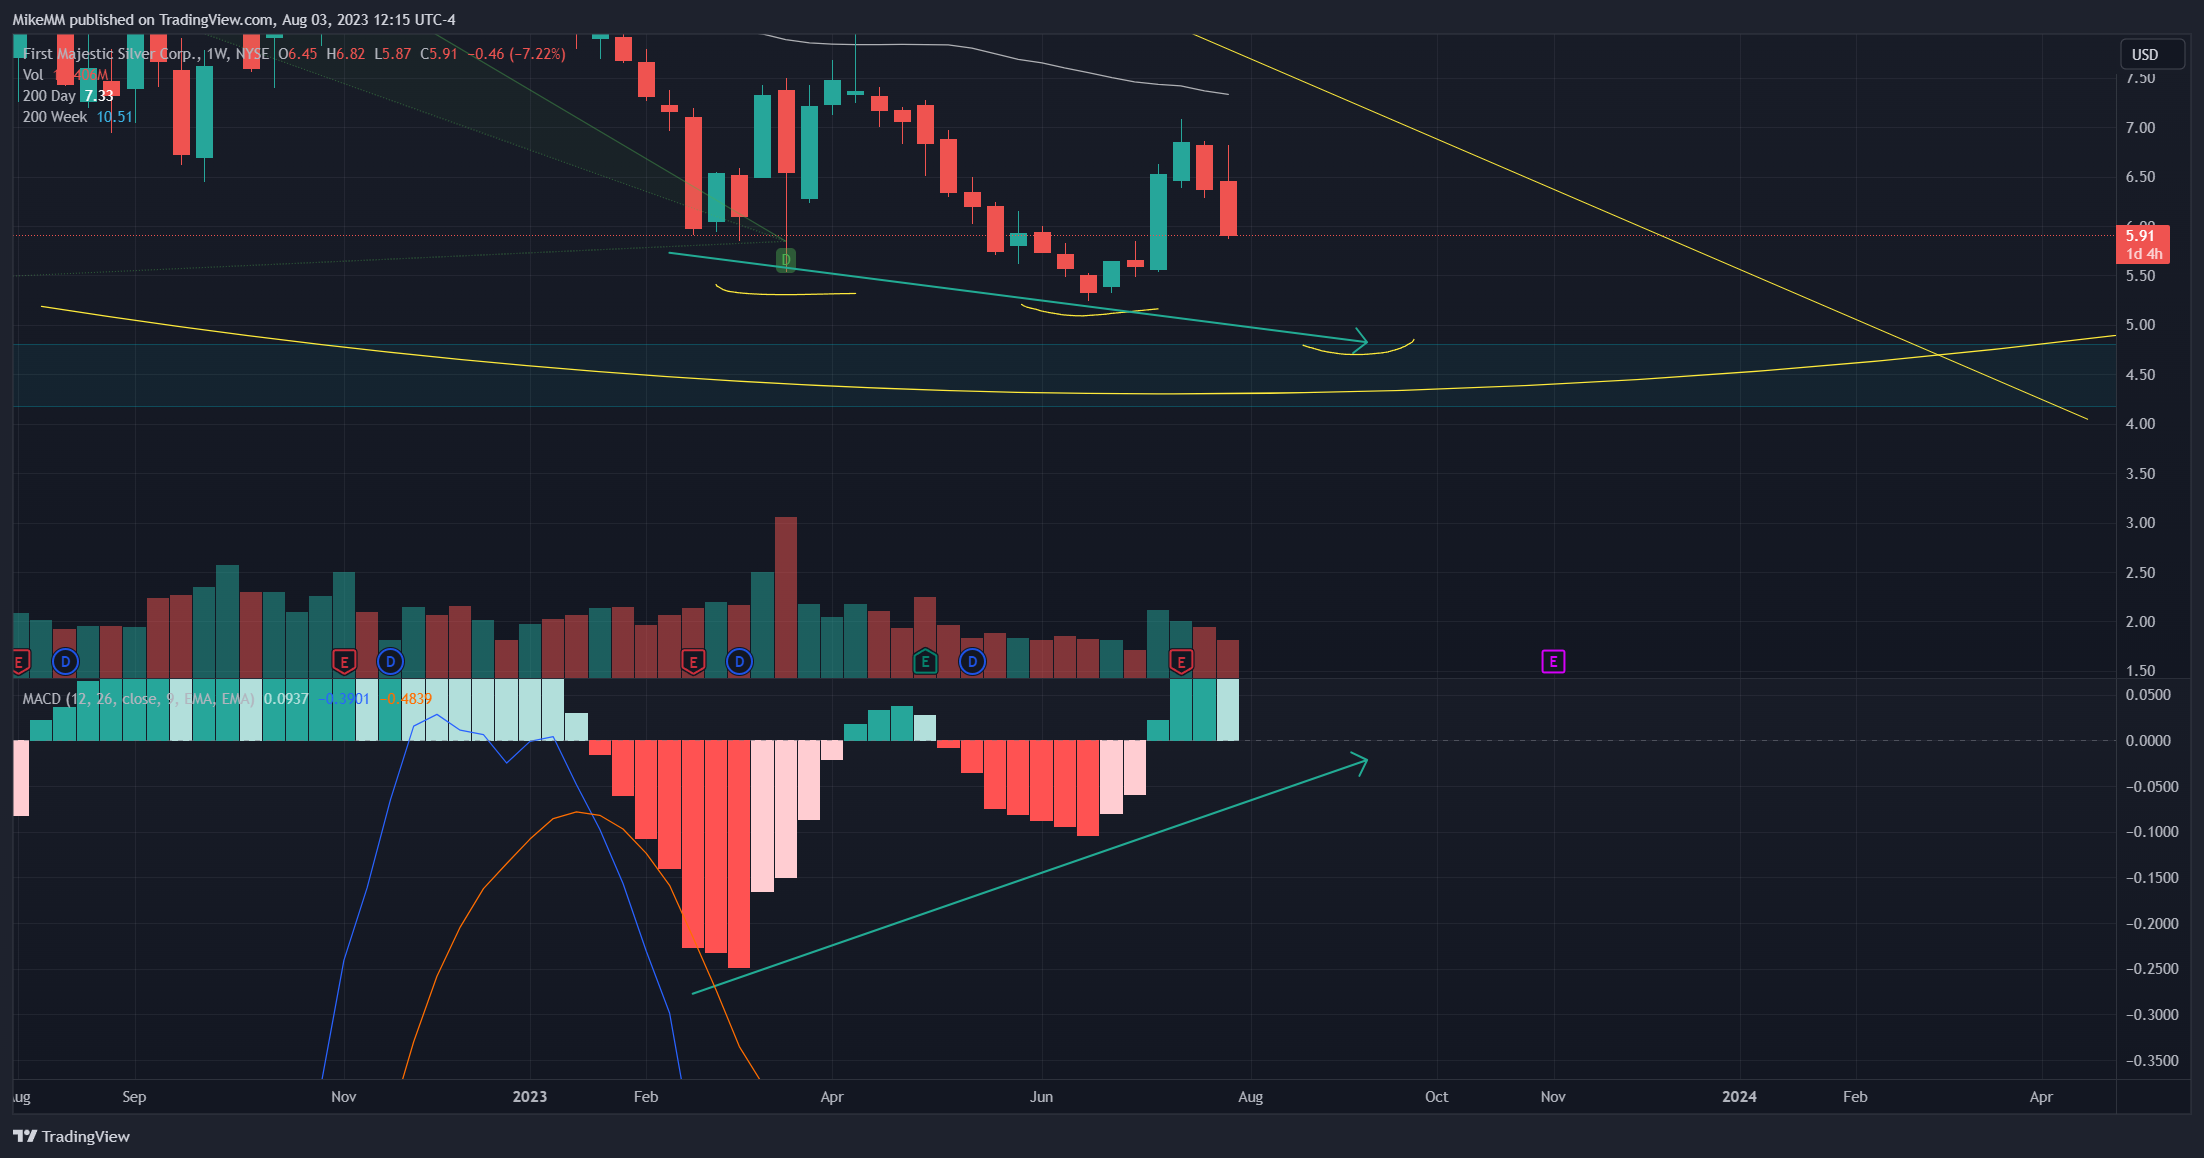Click the blue dividend D marker in early March 2023

coord(739,661)
